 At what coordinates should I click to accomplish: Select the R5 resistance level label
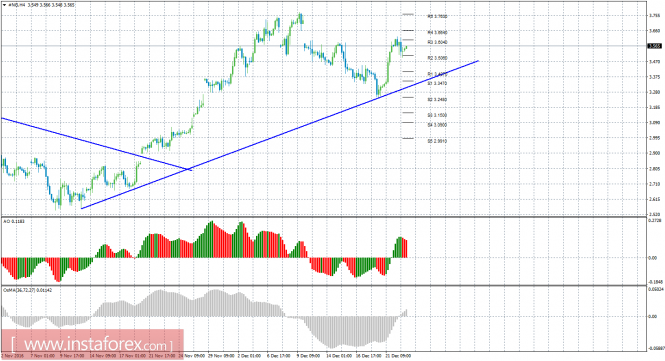click(437, 17)
